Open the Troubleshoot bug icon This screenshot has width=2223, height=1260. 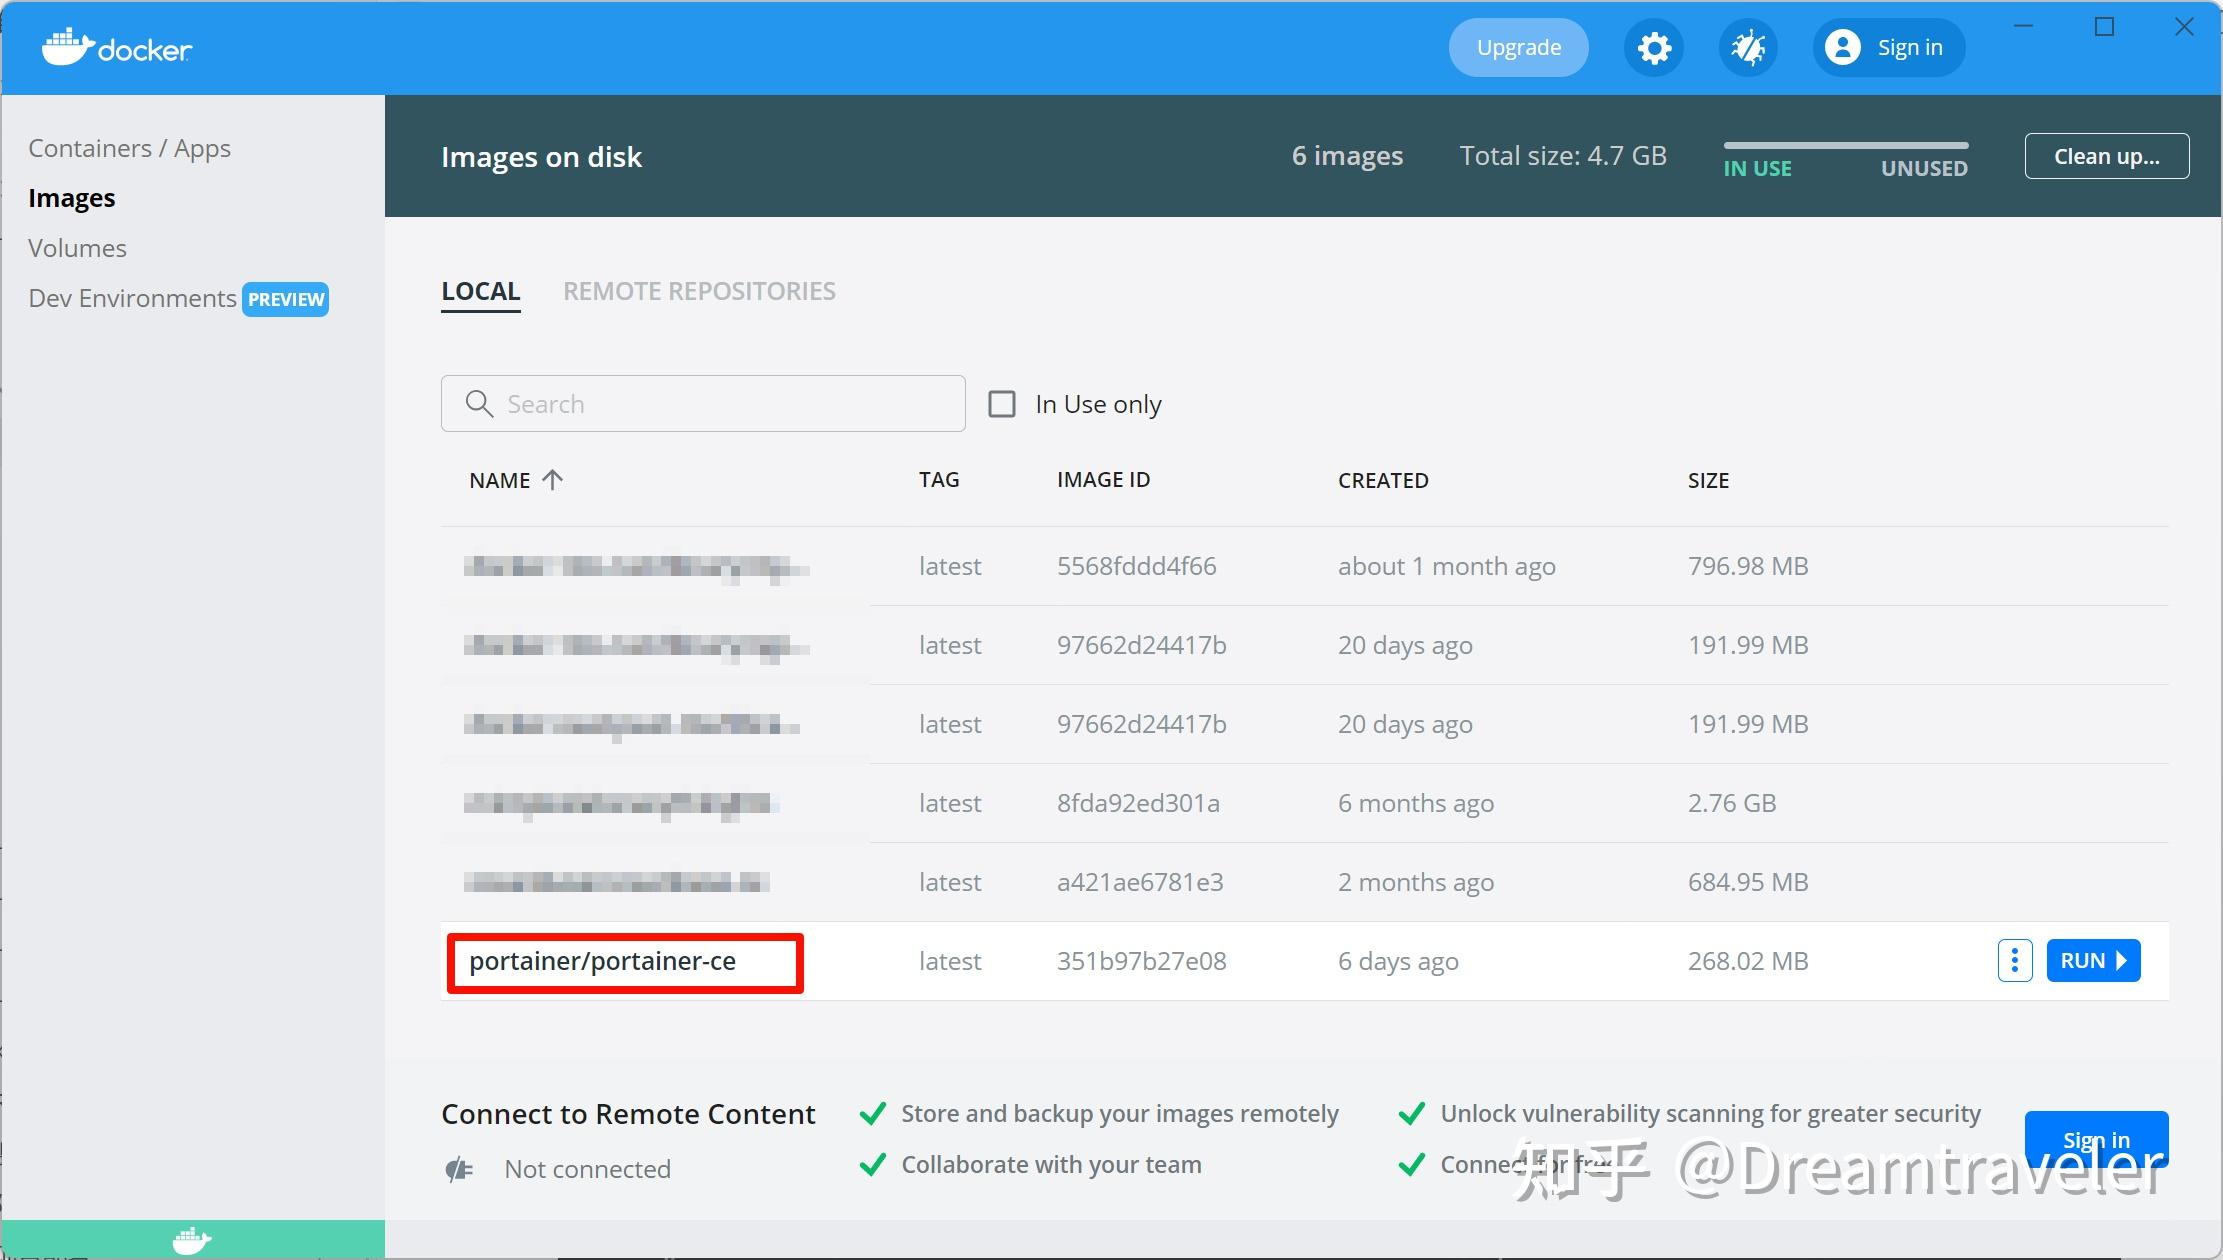1748,47
